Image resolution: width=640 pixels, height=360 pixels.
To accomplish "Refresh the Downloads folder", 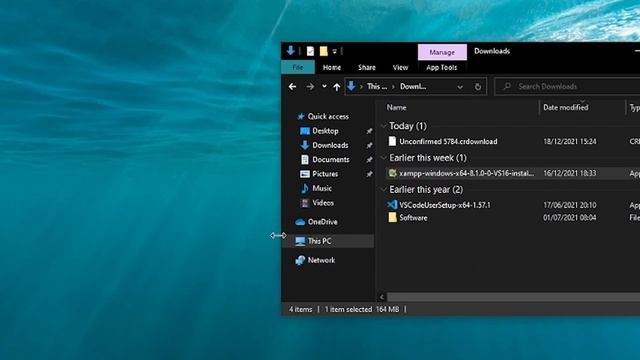I will click(478, 87).
